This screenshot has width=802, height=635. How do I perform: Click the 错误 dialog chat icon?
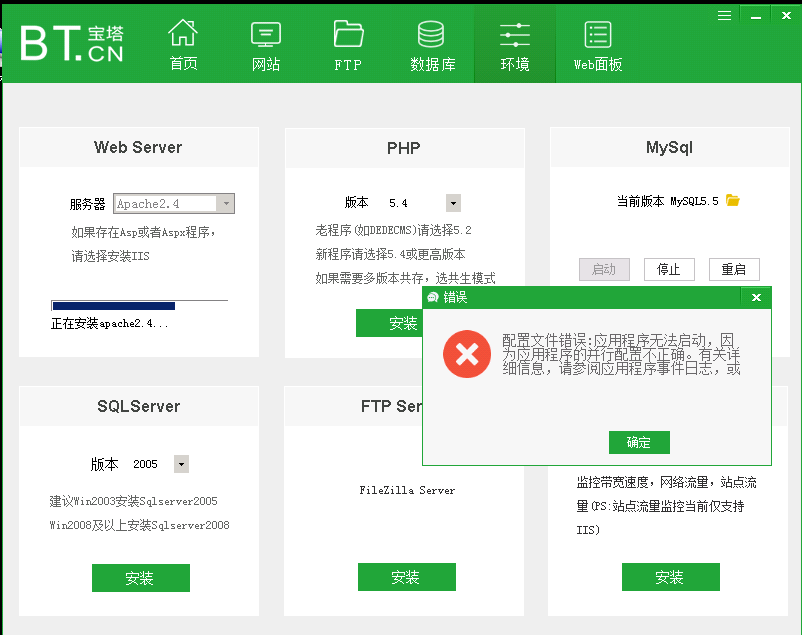(433, 297)
